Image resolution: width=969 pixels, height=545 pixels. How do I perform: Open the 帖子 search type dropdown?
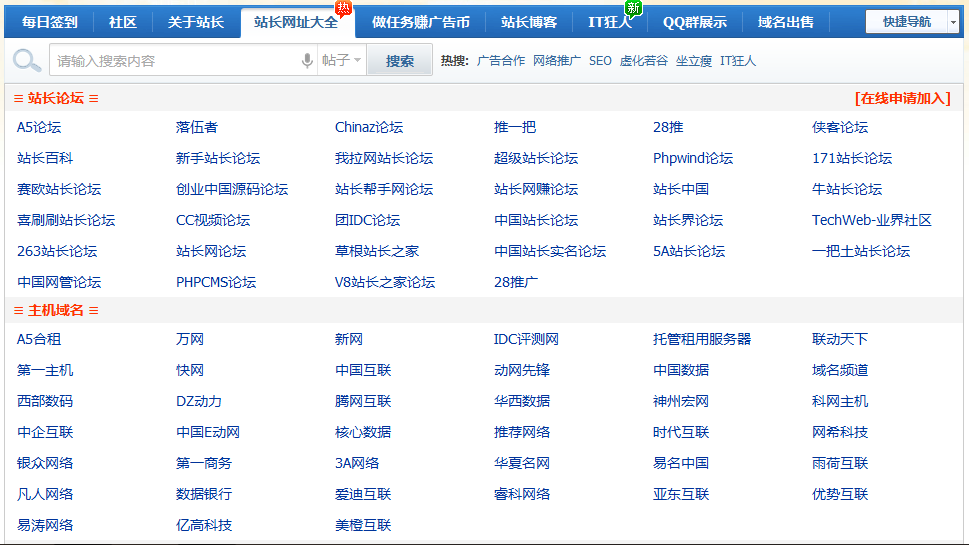(341, 60)
